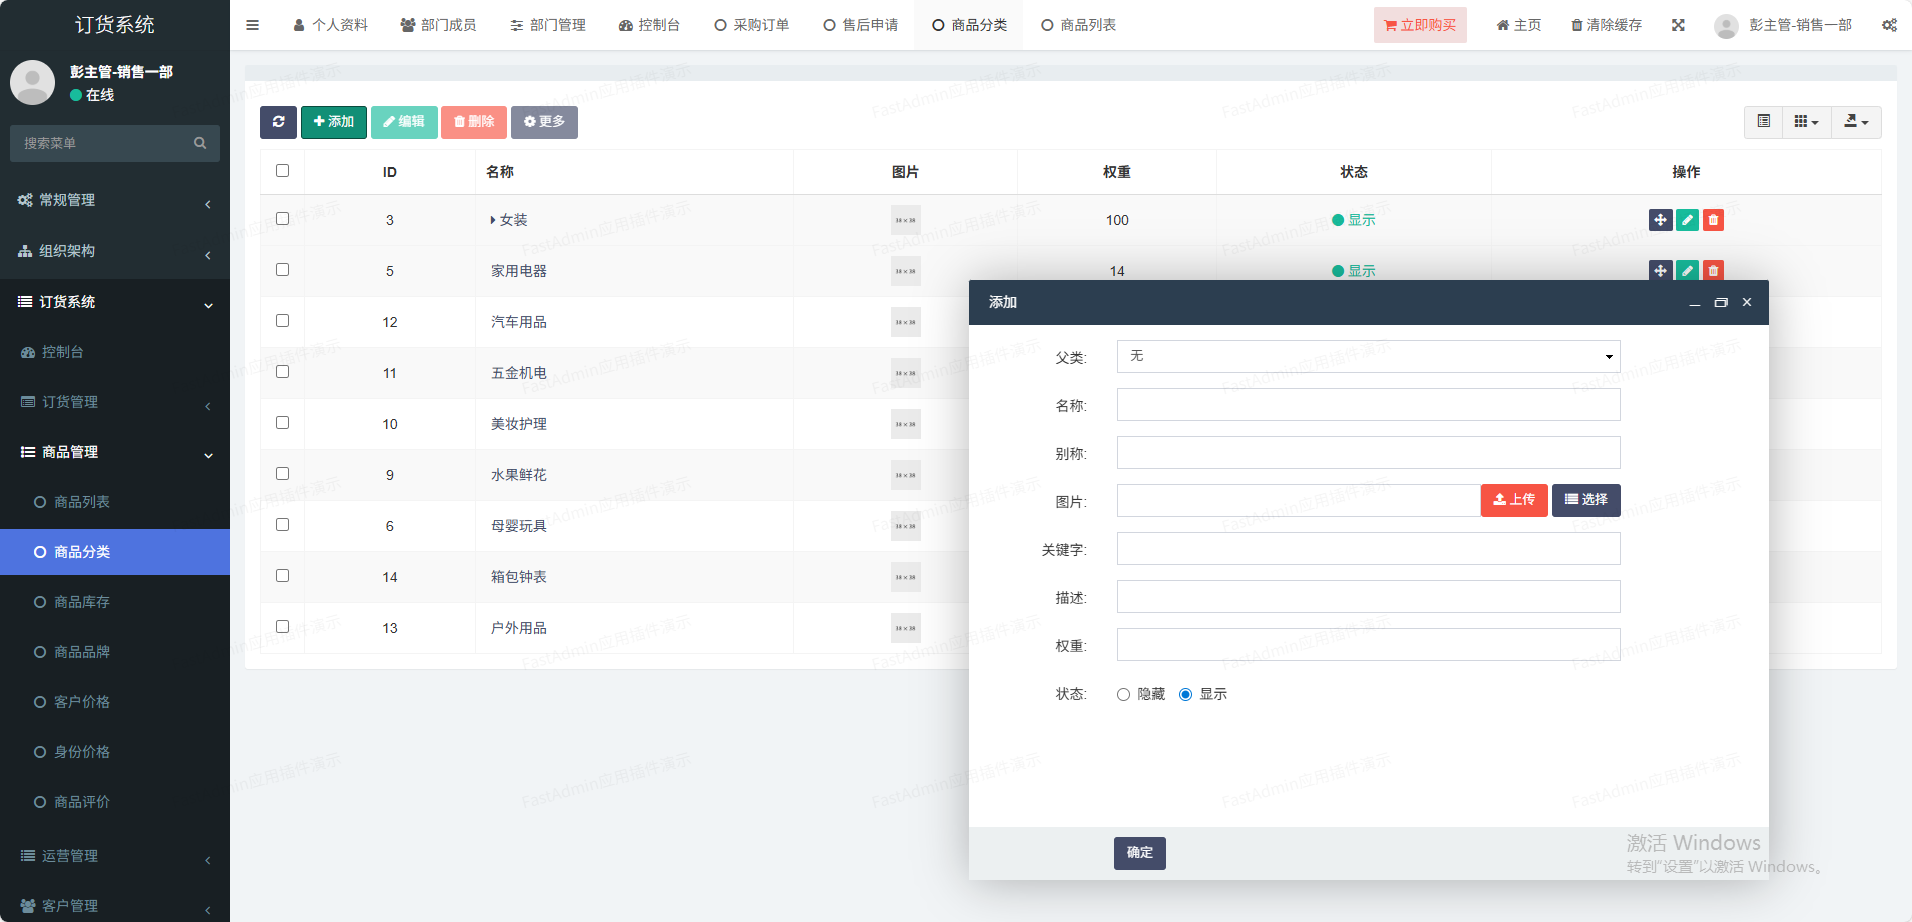The image size is (1912, 922).
Task: Click the fullscreen icon in top bar
Action: pyautogui.click(x=1678, y=25)
